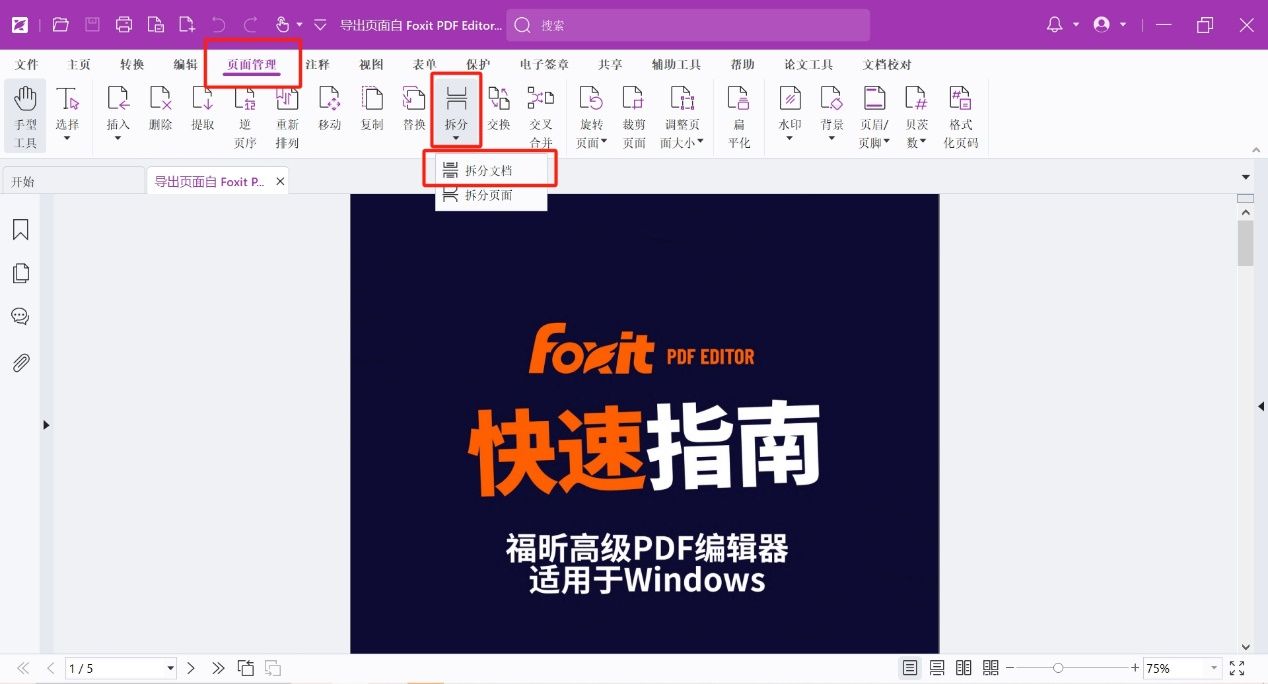Viewport: 1268px width, 684px height.
Task: Open the comments panel in sidebar
Action: [20, 317]
